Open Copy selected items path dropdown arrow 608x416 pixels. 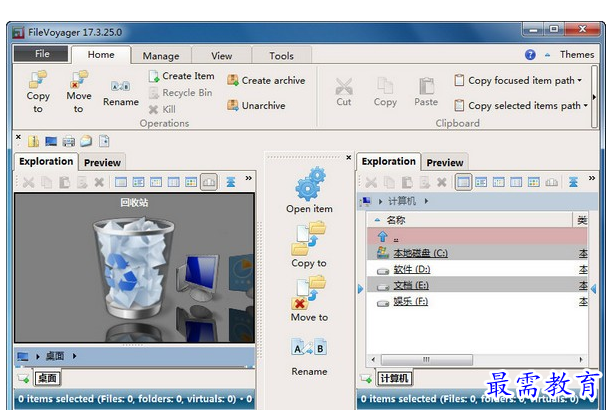click(x=586, y=105)
